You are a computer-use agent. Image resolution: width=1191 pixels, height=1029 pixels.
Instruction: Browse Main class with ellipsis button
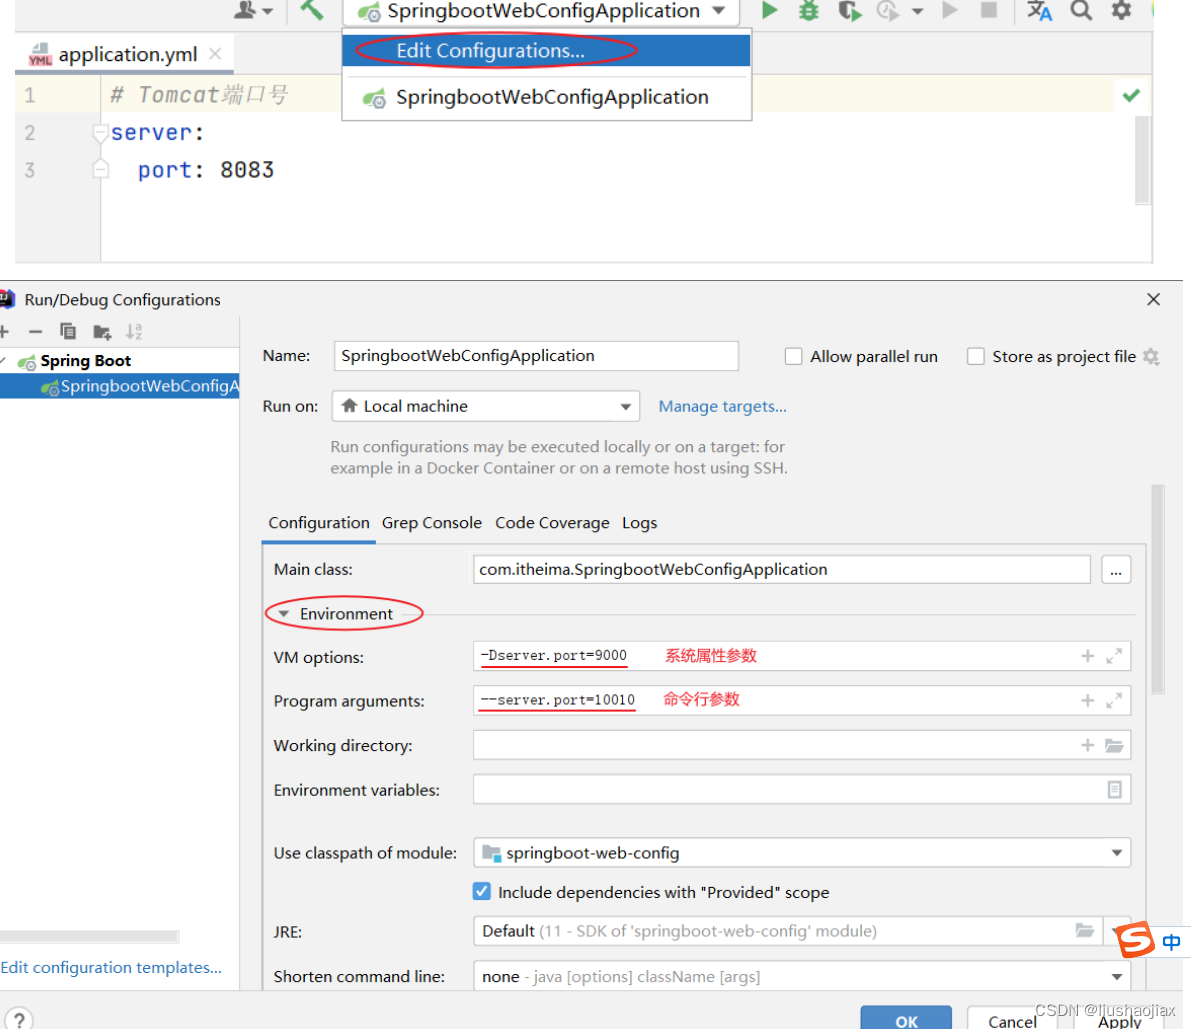click(1116, 570)
